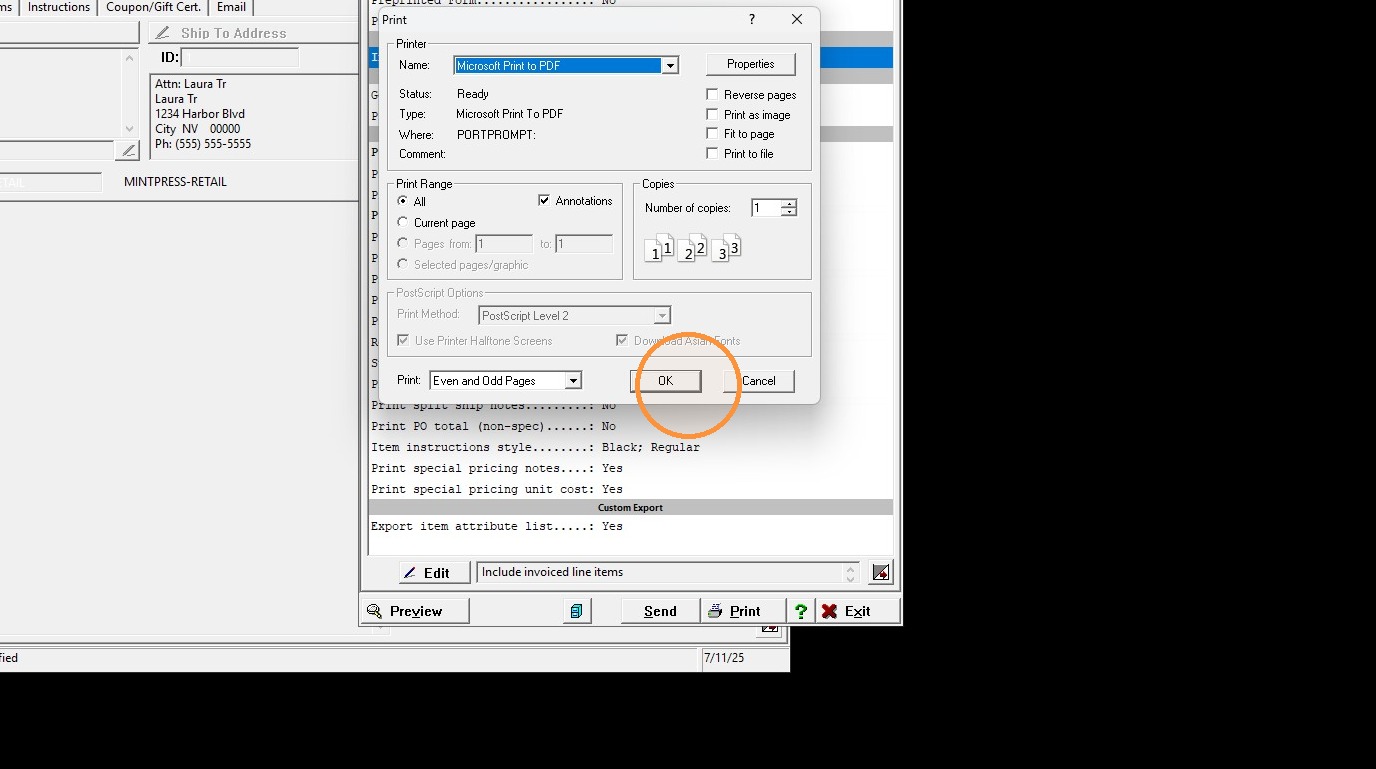Switch to the Email tab
Image resolution: width=1376 pixels, height=769 pixels.
[231, 7]
